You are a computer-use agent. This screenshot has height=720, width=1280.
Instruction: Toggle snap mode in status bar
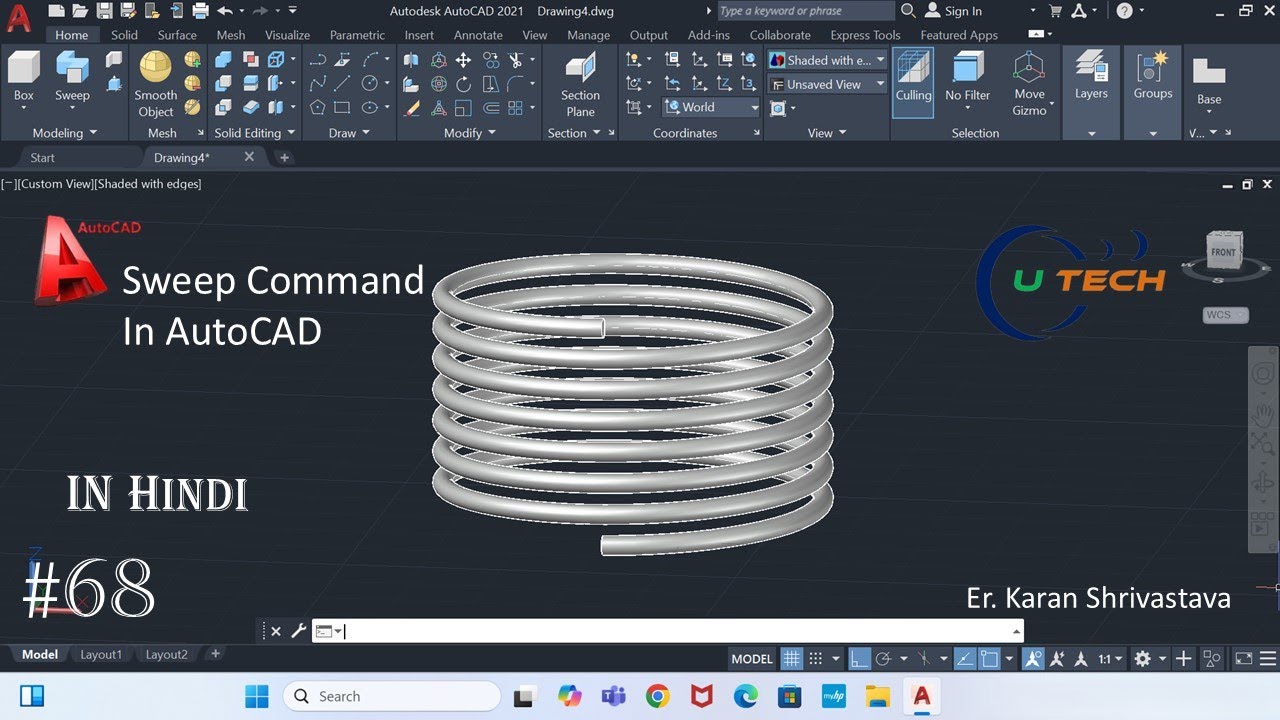(x=816, y=659)
